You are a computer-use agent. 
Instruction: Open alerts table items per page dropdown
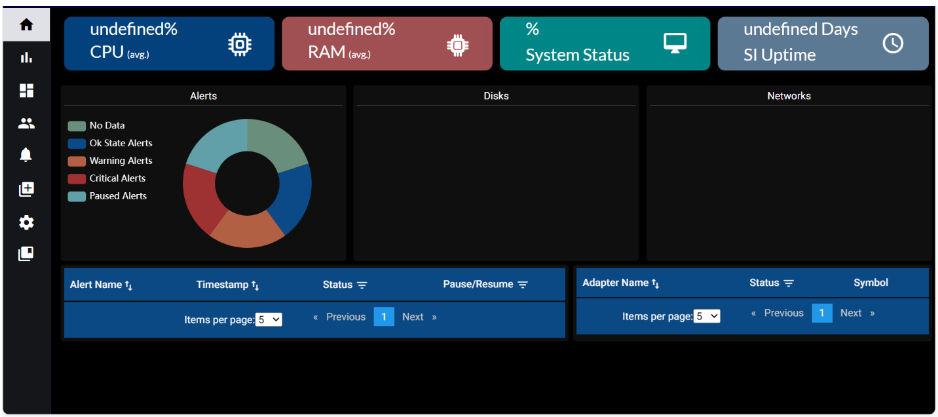(269, 320)
